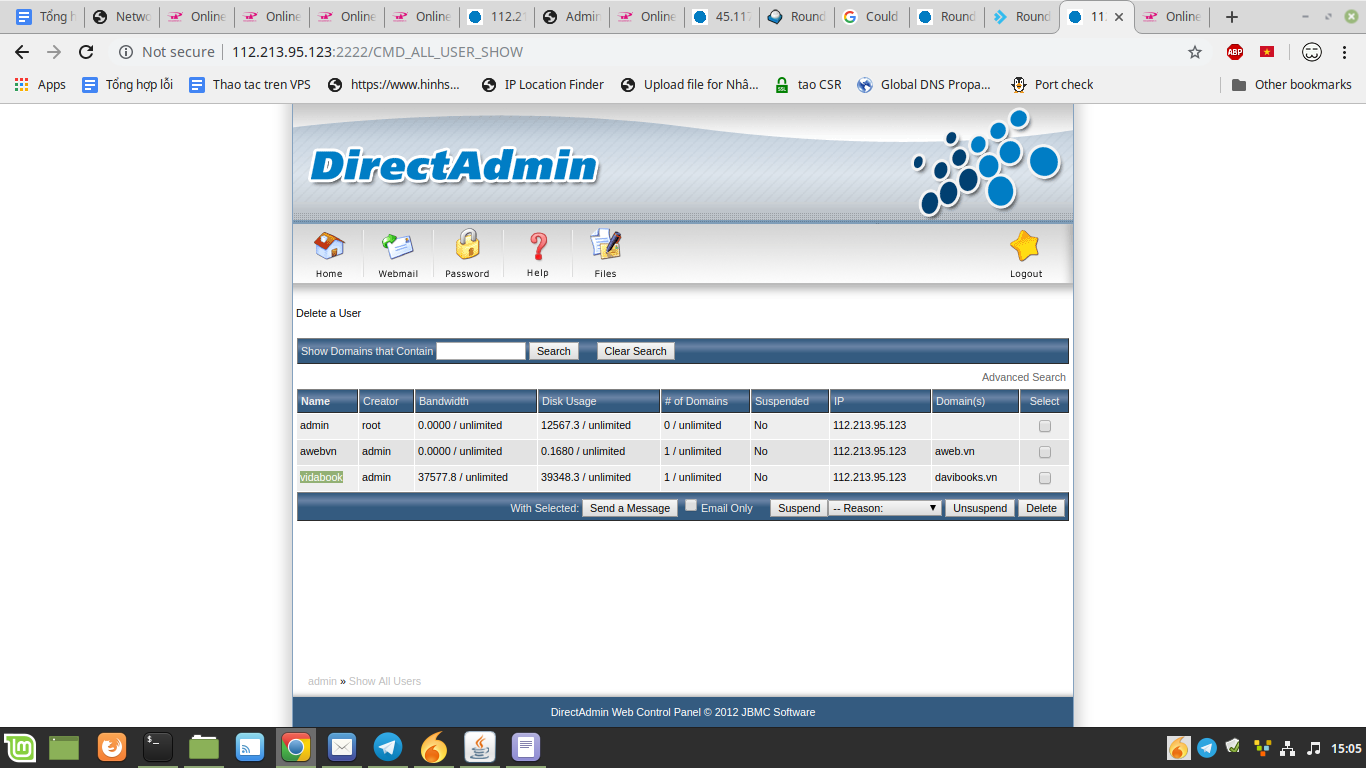Viewport: 1366px width, 768px height.
Task: Click the Search button
Action: pos(553,351)
